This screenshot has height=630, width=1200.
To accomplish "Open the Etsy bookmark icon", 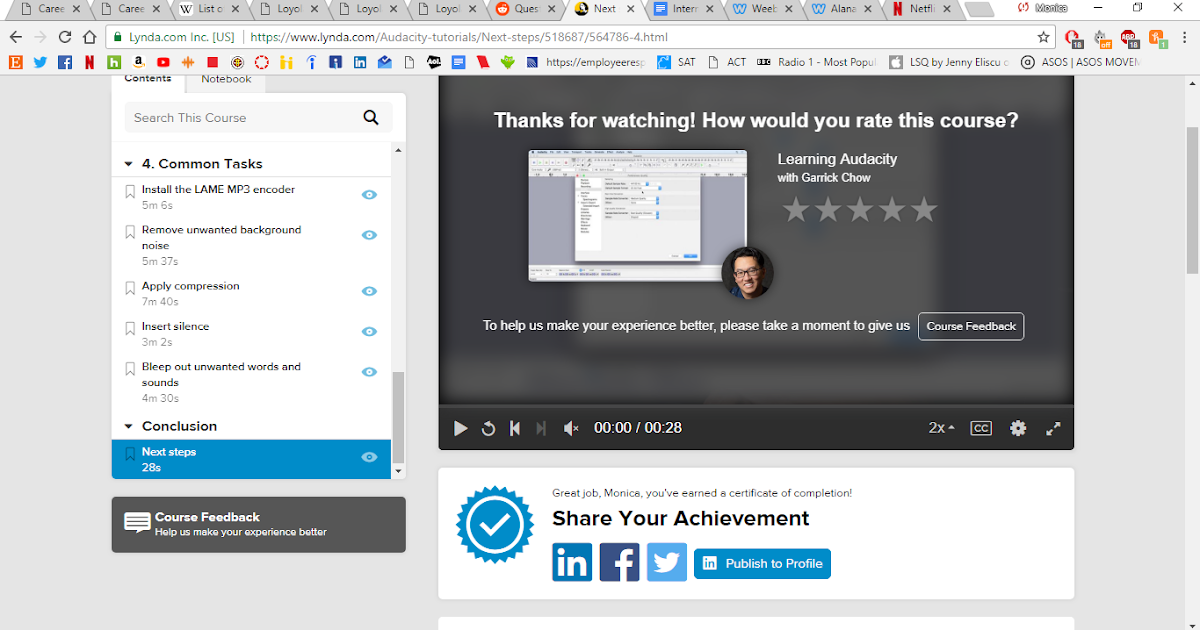I will click(x=15, y=62).
